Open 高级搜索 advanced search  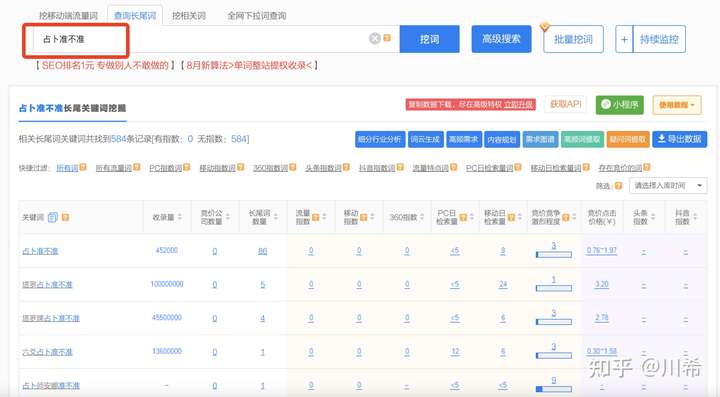(x=501, y=39)
